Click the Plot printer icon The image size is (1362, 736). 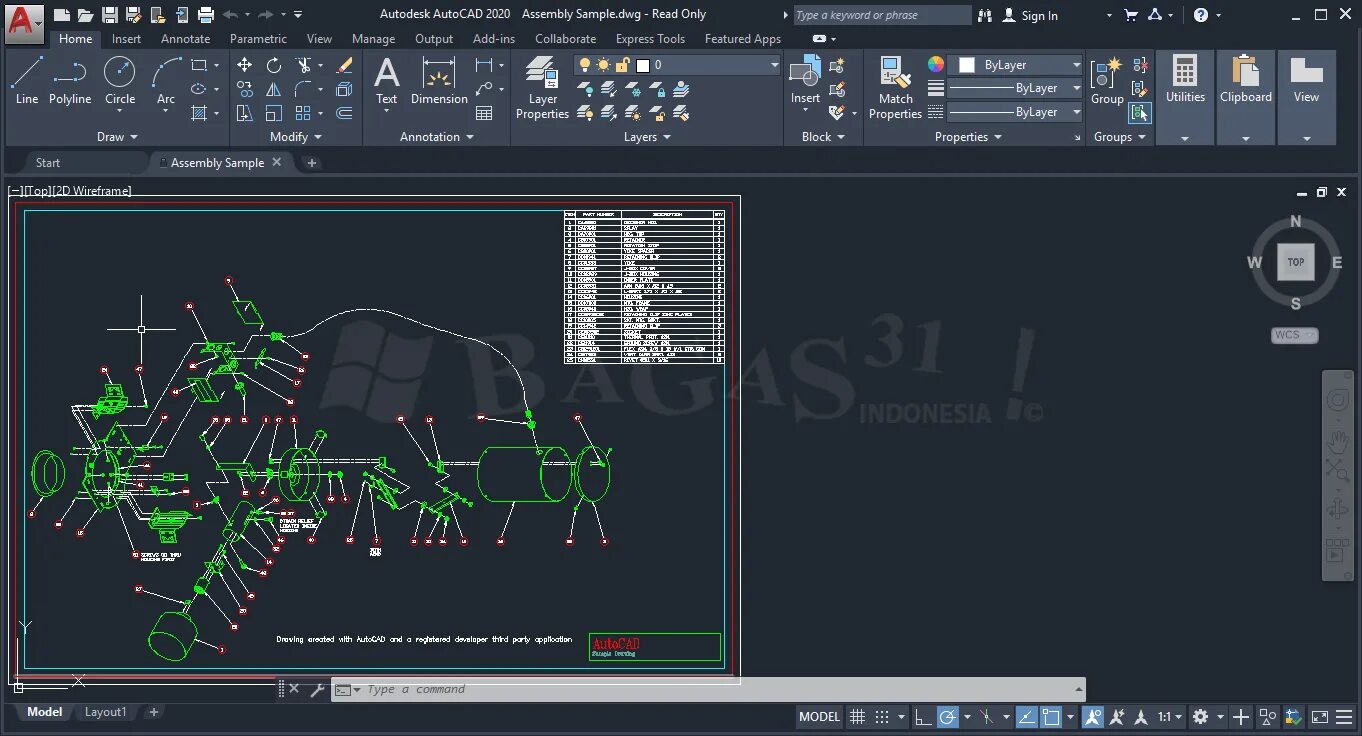coord(206,14)
